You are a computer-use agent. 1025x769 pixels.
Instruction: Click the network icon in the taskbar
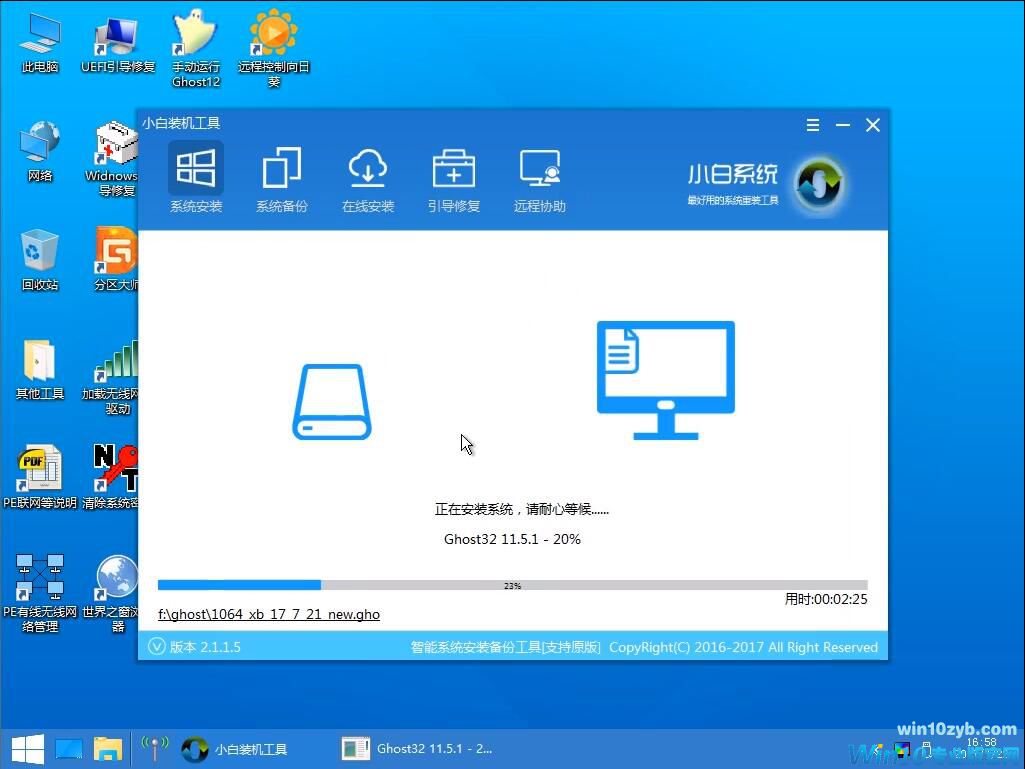pos(155,748)
